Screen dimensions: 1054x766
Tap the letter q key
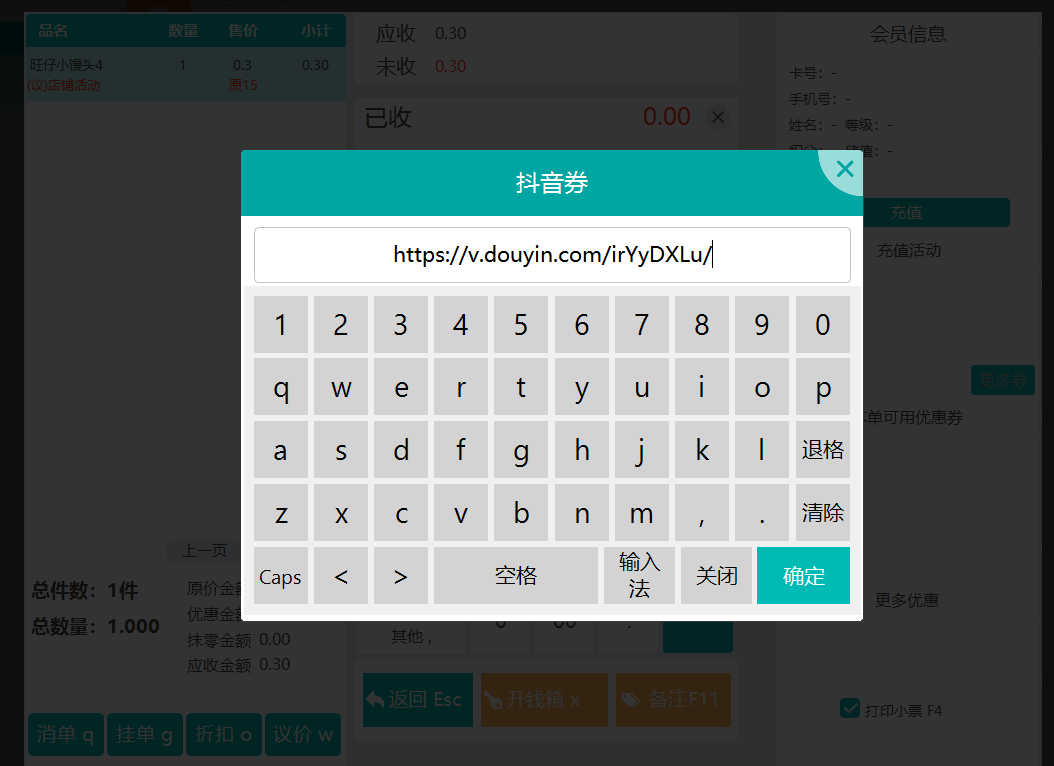tap(281, 386)
